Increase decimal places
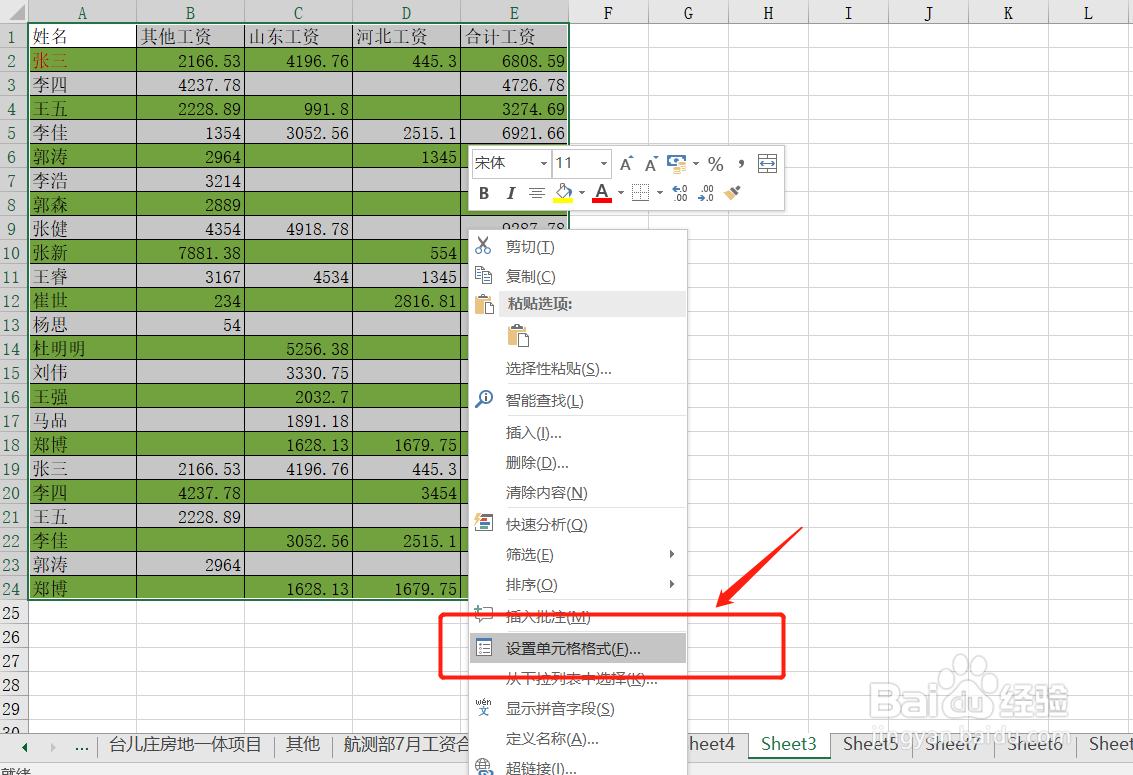 [x=680, y=192]
